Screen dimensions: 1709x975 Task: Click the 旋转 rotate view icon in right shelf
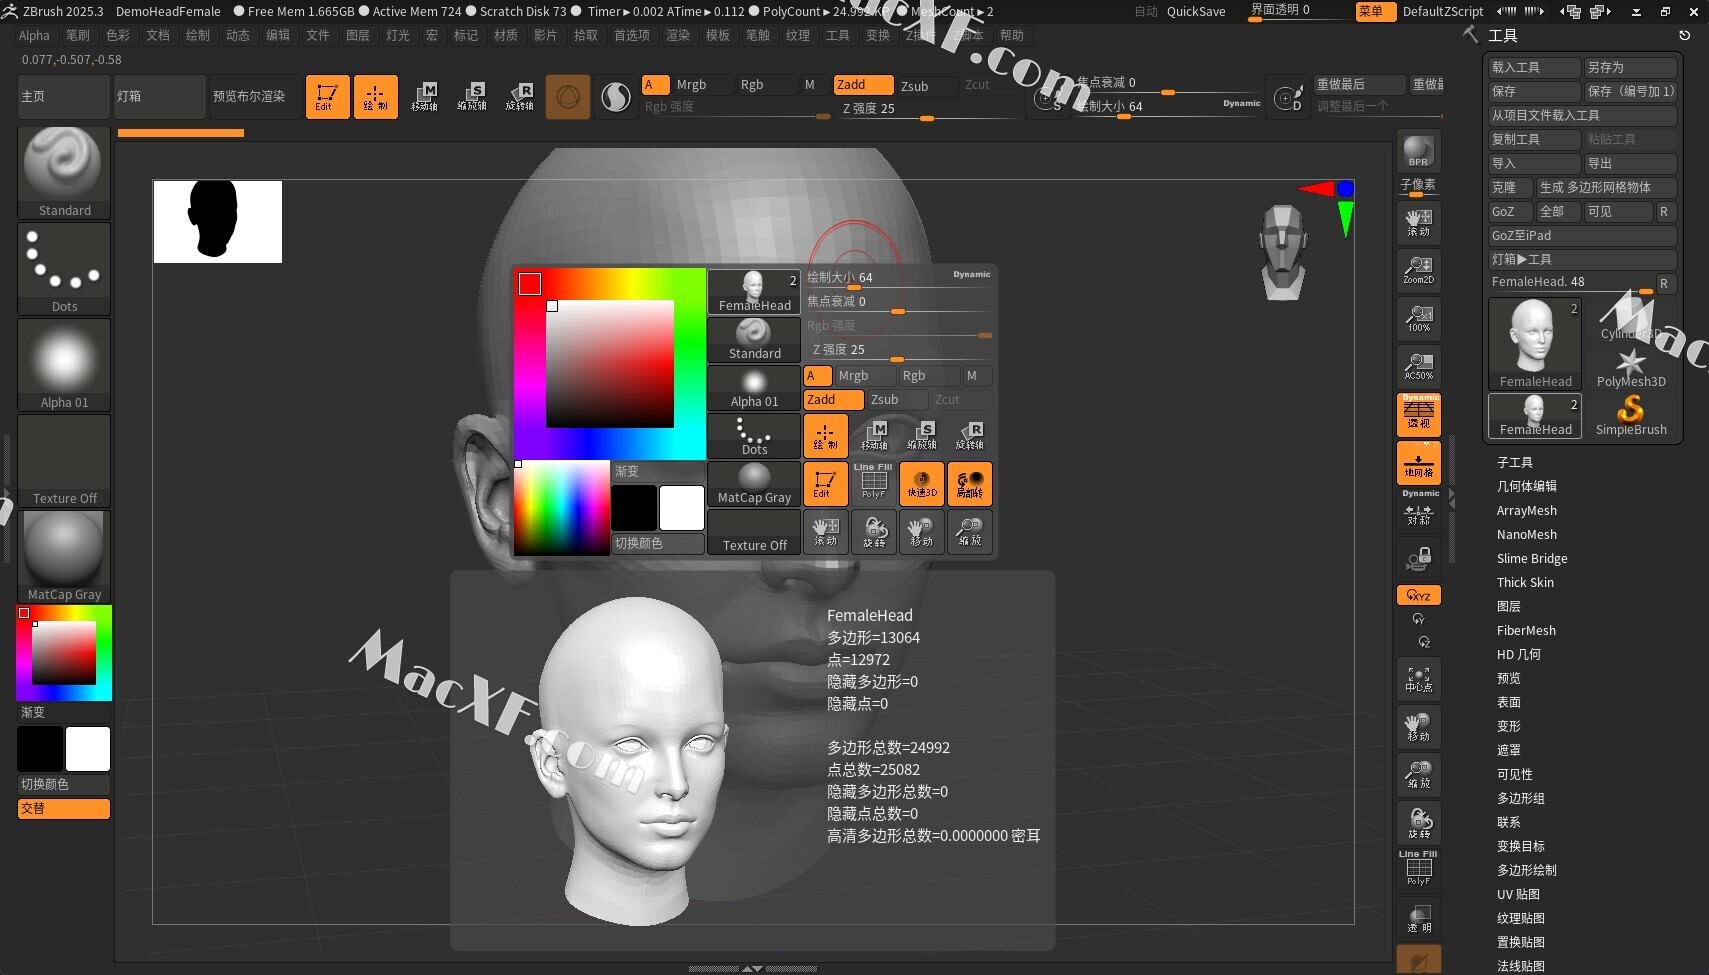1418,823
